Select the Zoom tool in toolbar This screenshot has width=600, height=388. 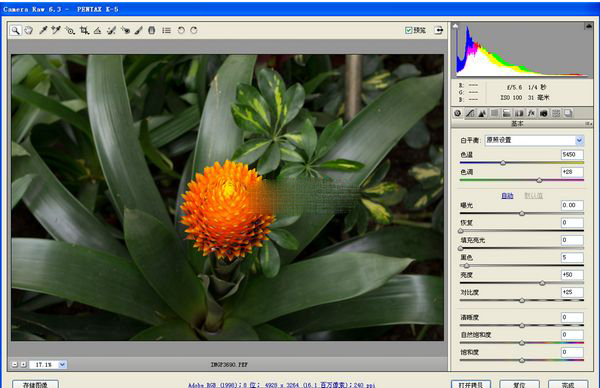point(15,30)
